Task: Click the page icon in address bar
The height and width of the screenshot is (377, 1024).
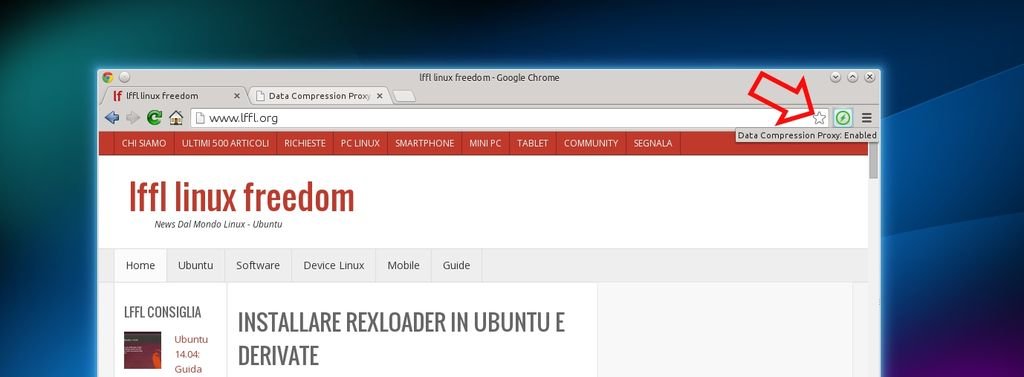Action: (200, 118)
